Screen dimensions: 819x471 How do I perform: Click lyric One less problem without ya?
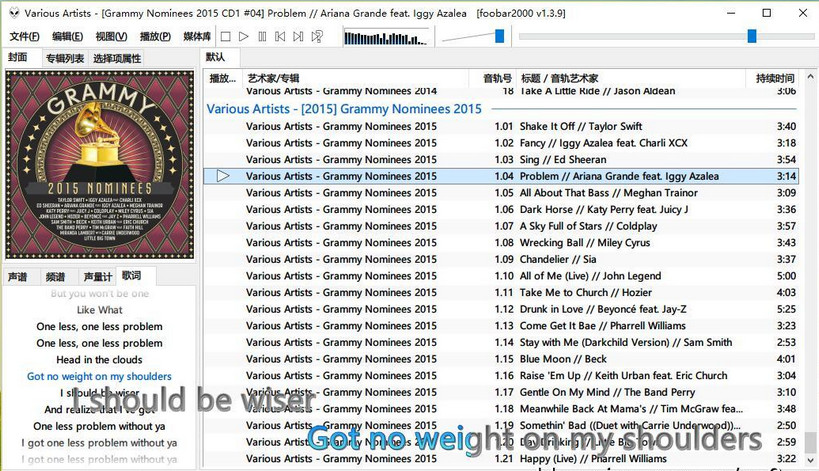(99, 426)
